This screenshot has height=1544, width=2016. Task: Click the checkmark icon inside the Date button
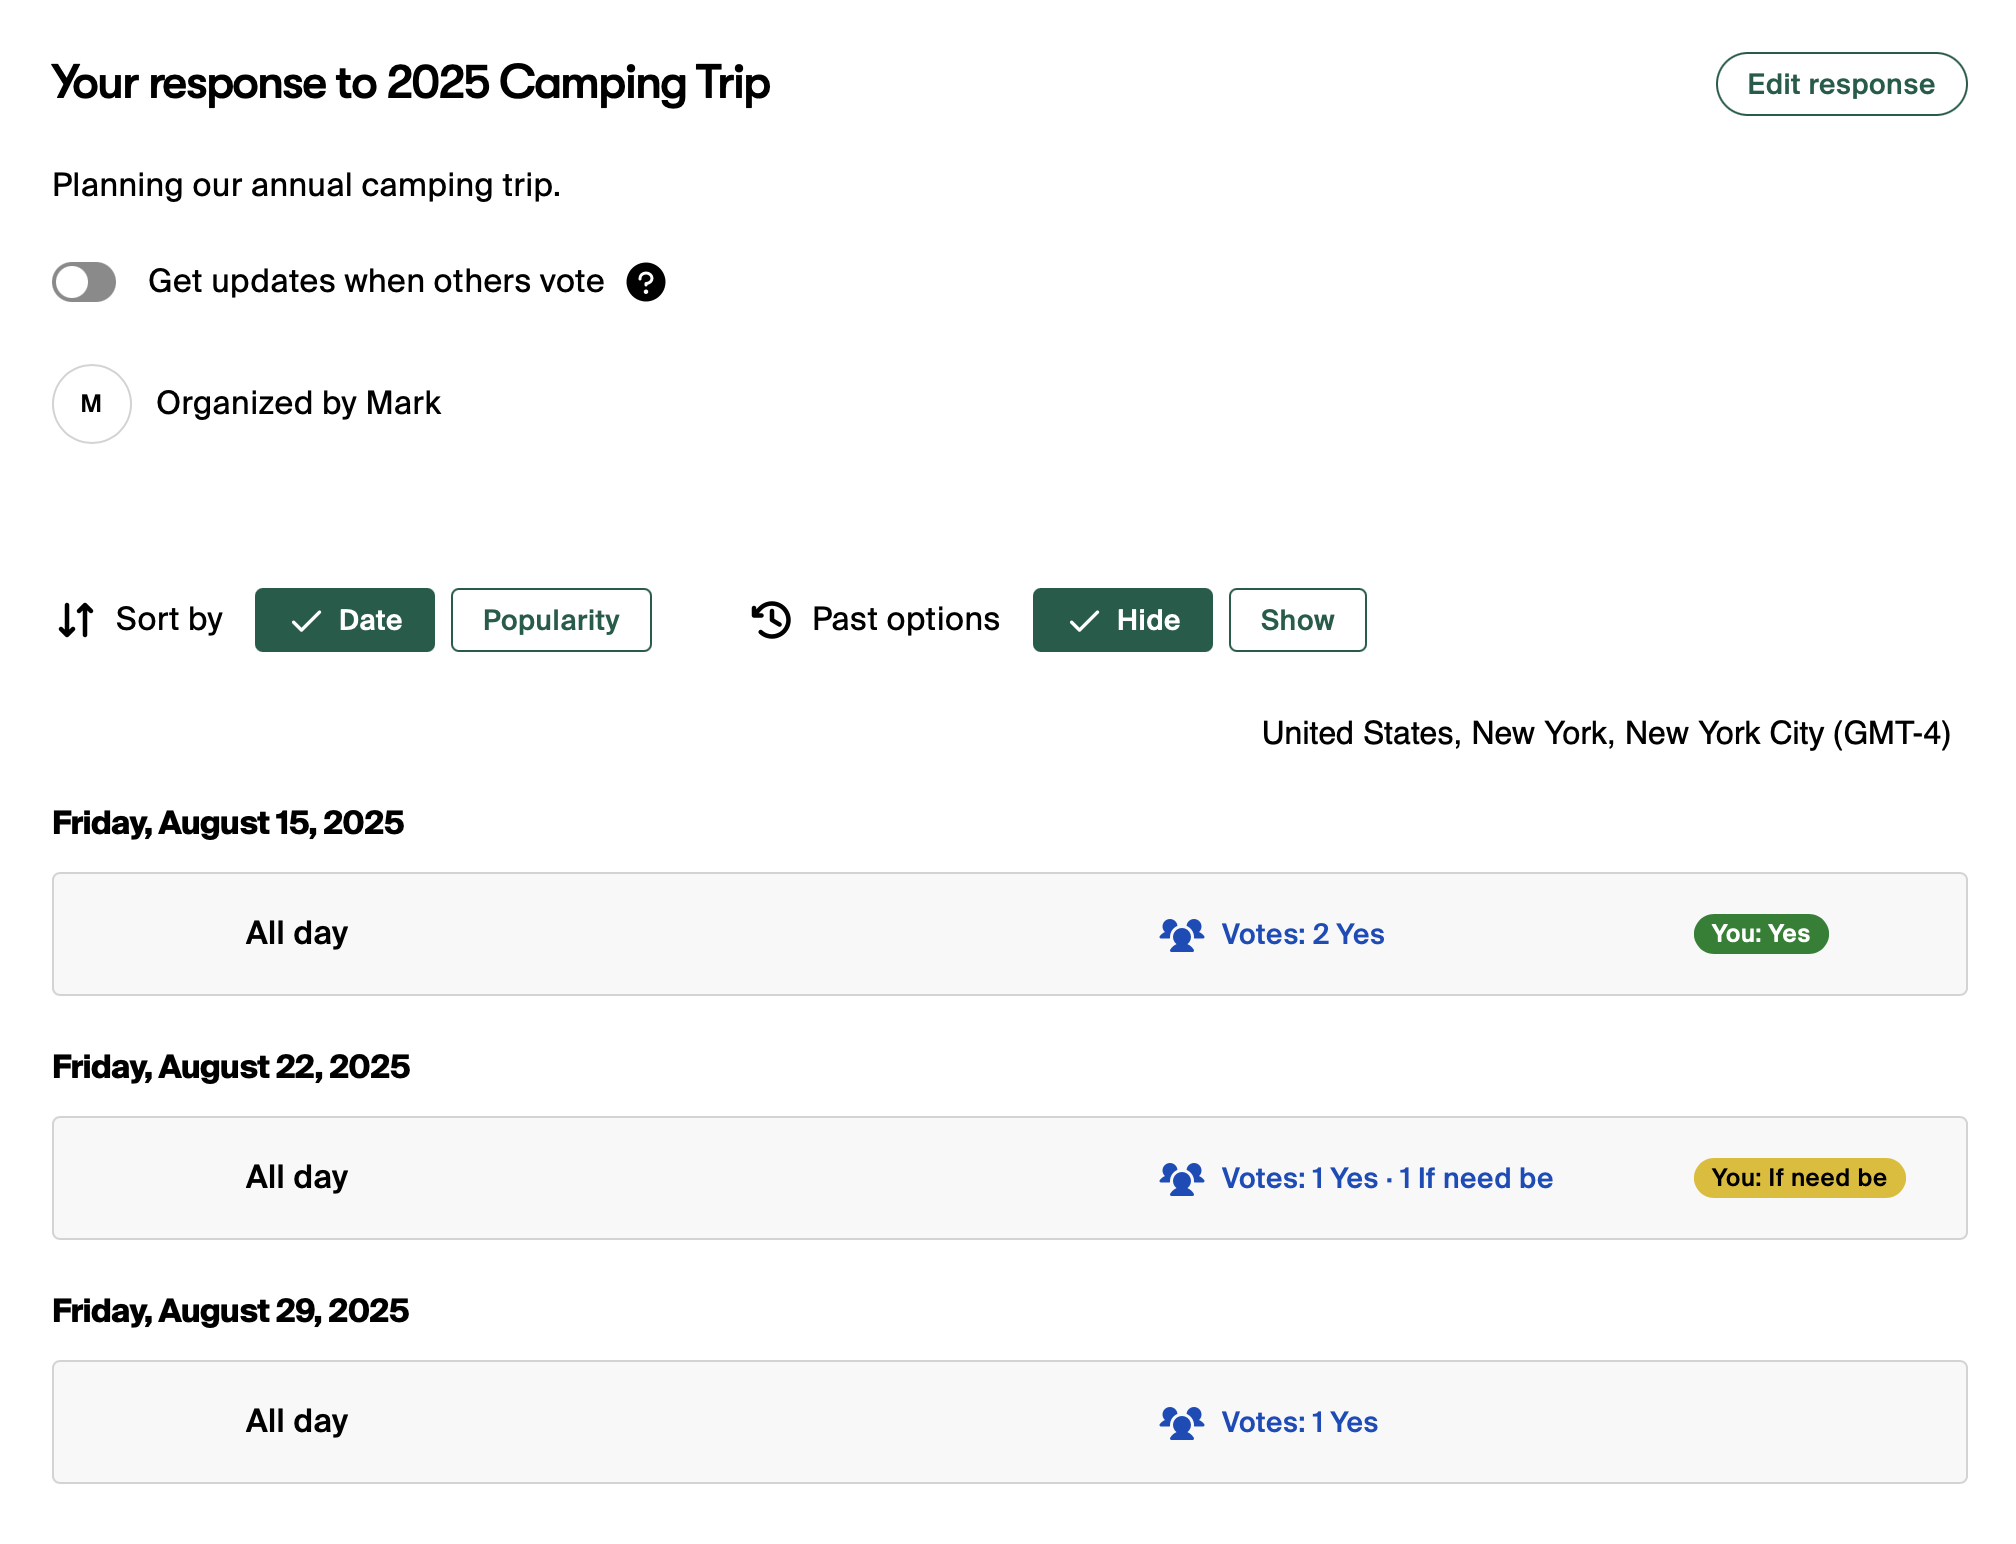307,620
